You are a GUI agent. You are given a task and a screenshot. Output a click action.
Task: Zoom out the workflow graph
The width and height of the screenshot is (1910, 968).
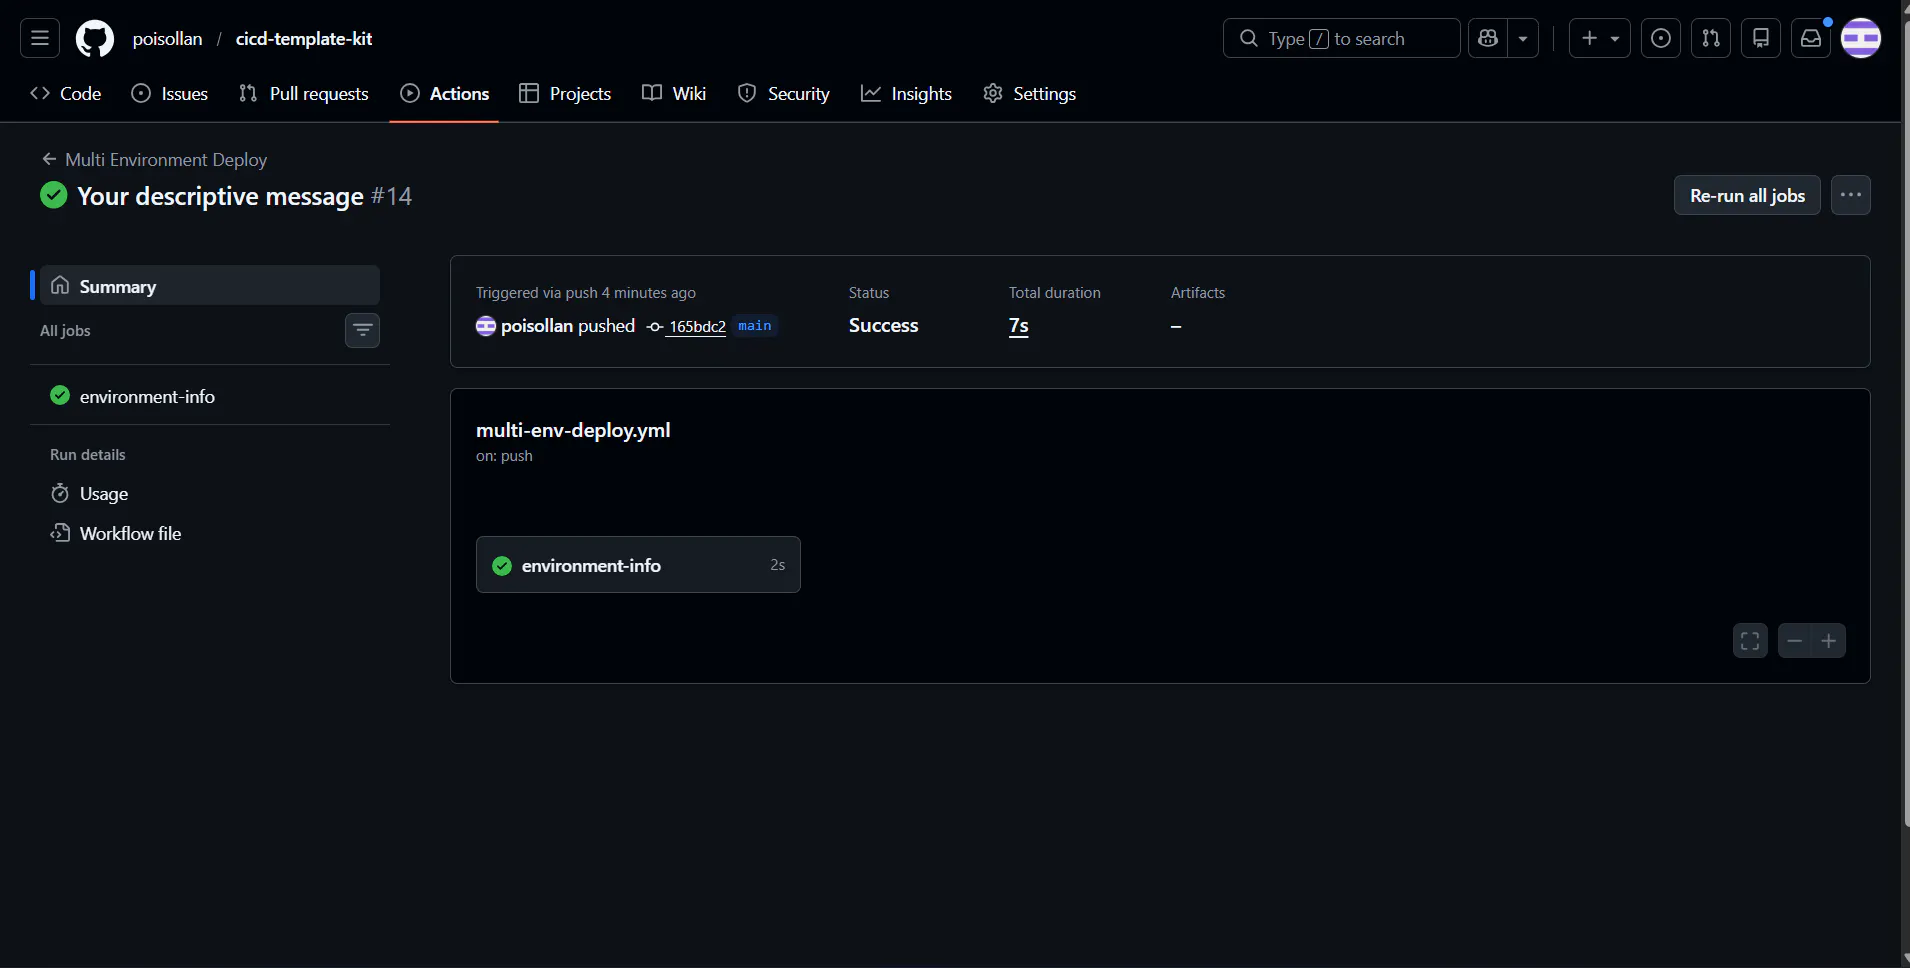1795,641
